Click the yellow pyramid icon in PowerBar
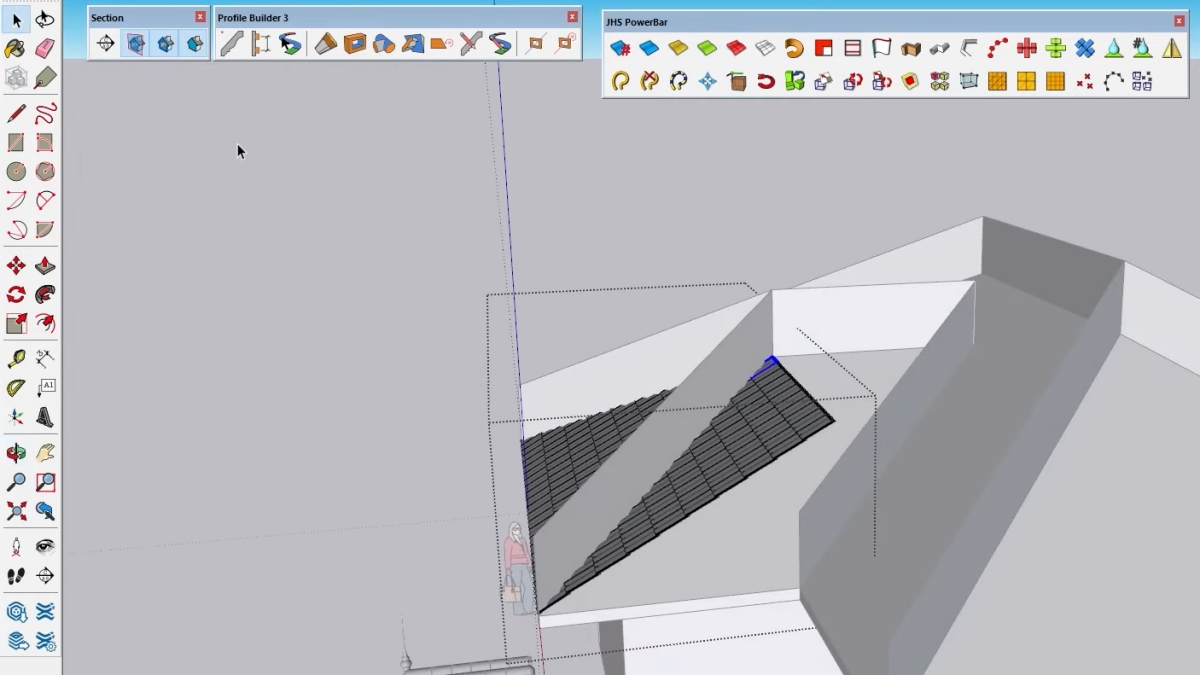1200x675 pixels. (1171, 48)
